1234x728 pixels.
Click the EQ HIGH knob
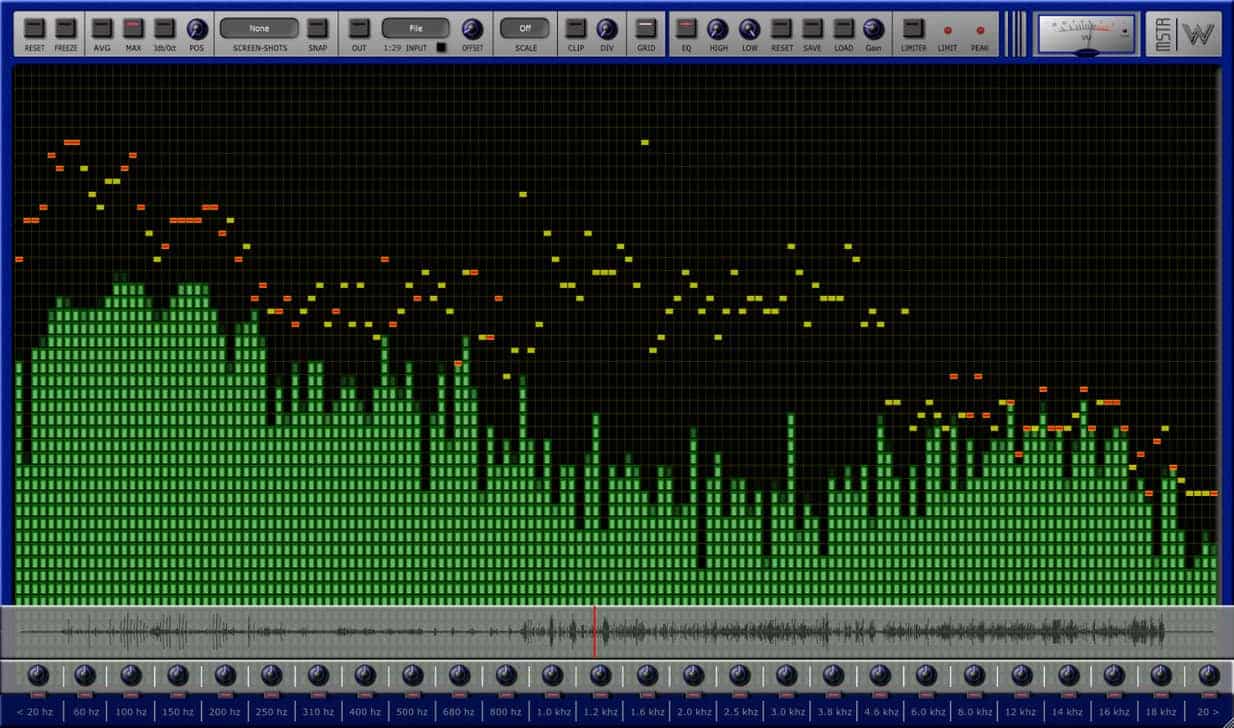tap(718, 29)
